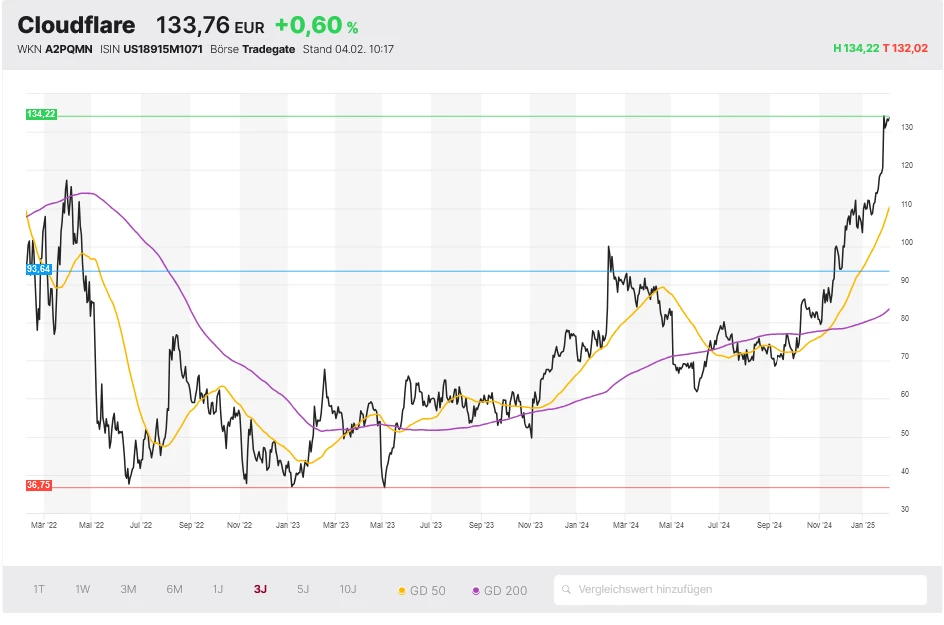Image resolution: width=944 pixels, height=625 pixels.
Task: Click the Tradegate exchange label
Action: [x=268, y=49]
